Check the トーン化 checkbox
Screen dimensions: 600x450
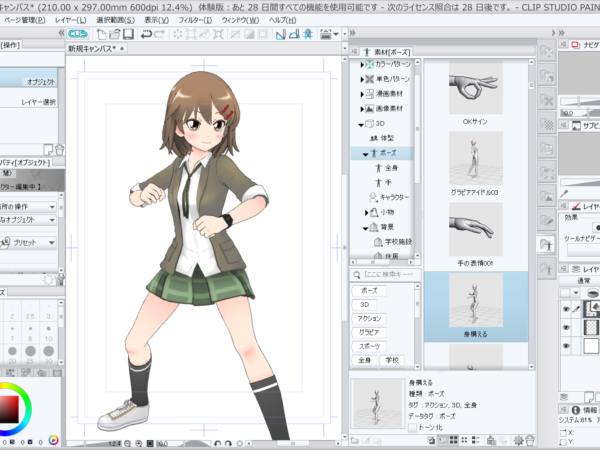pos(412,427)
